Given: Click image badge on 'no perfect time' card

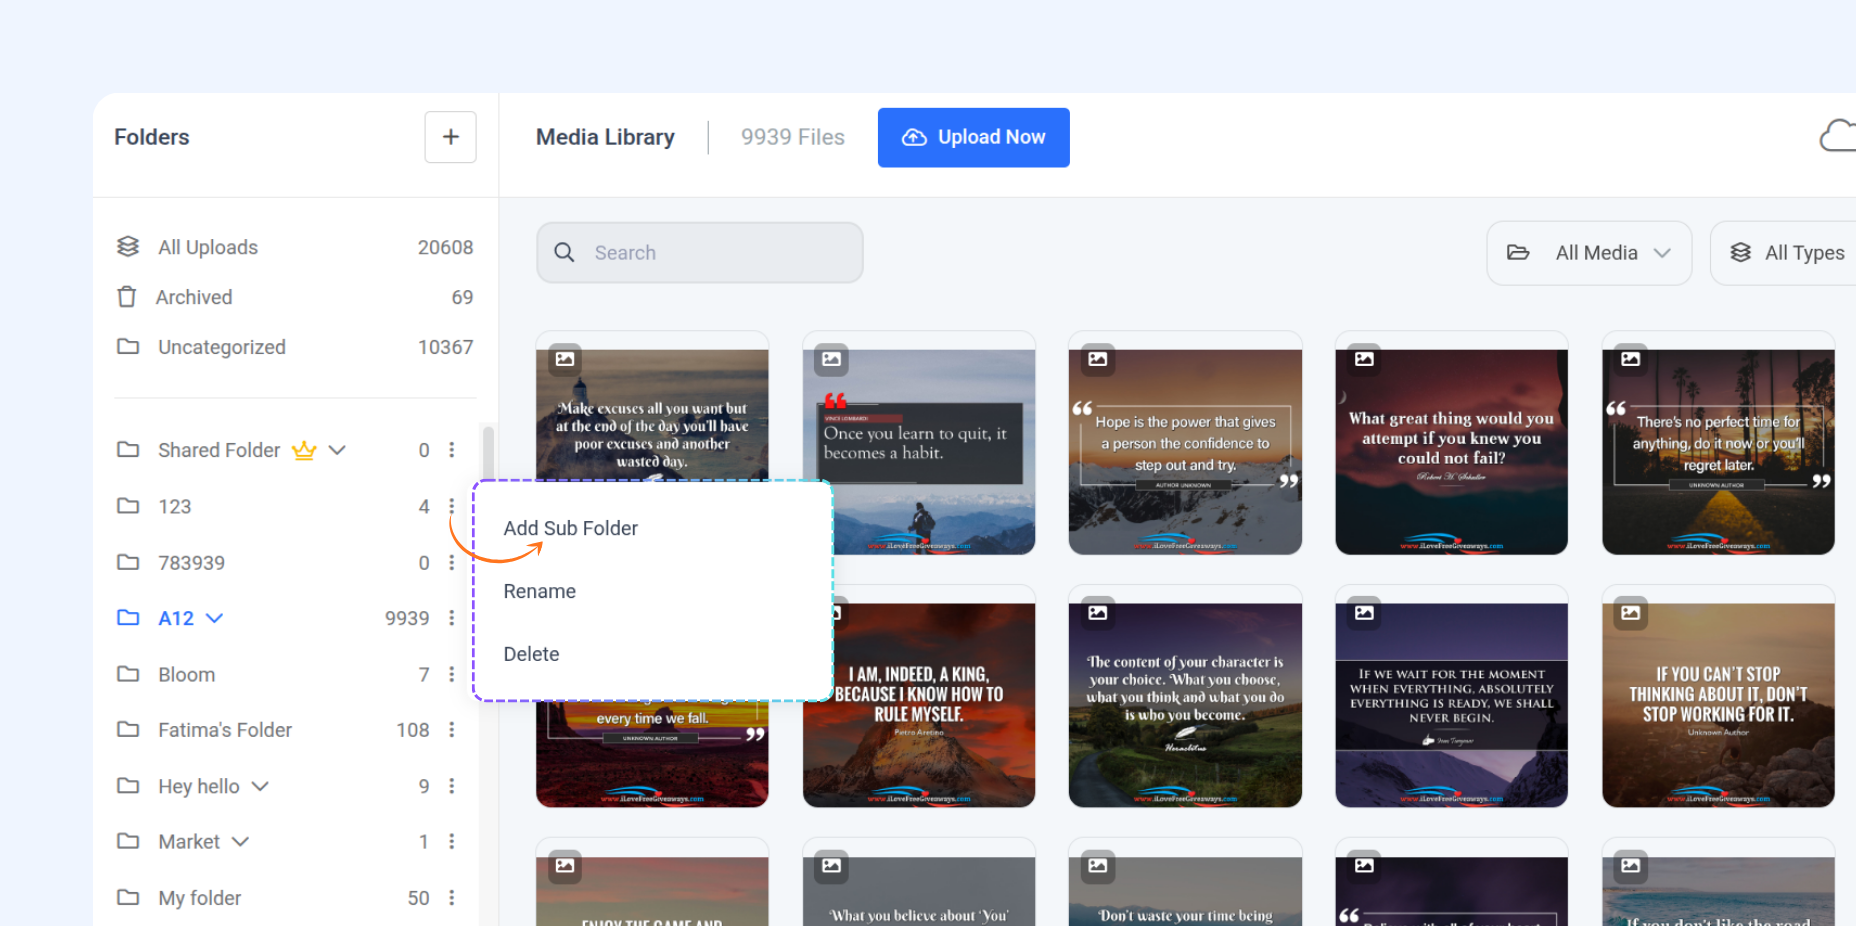Looking at the screenshot, I should click(x=1631, y=359).
